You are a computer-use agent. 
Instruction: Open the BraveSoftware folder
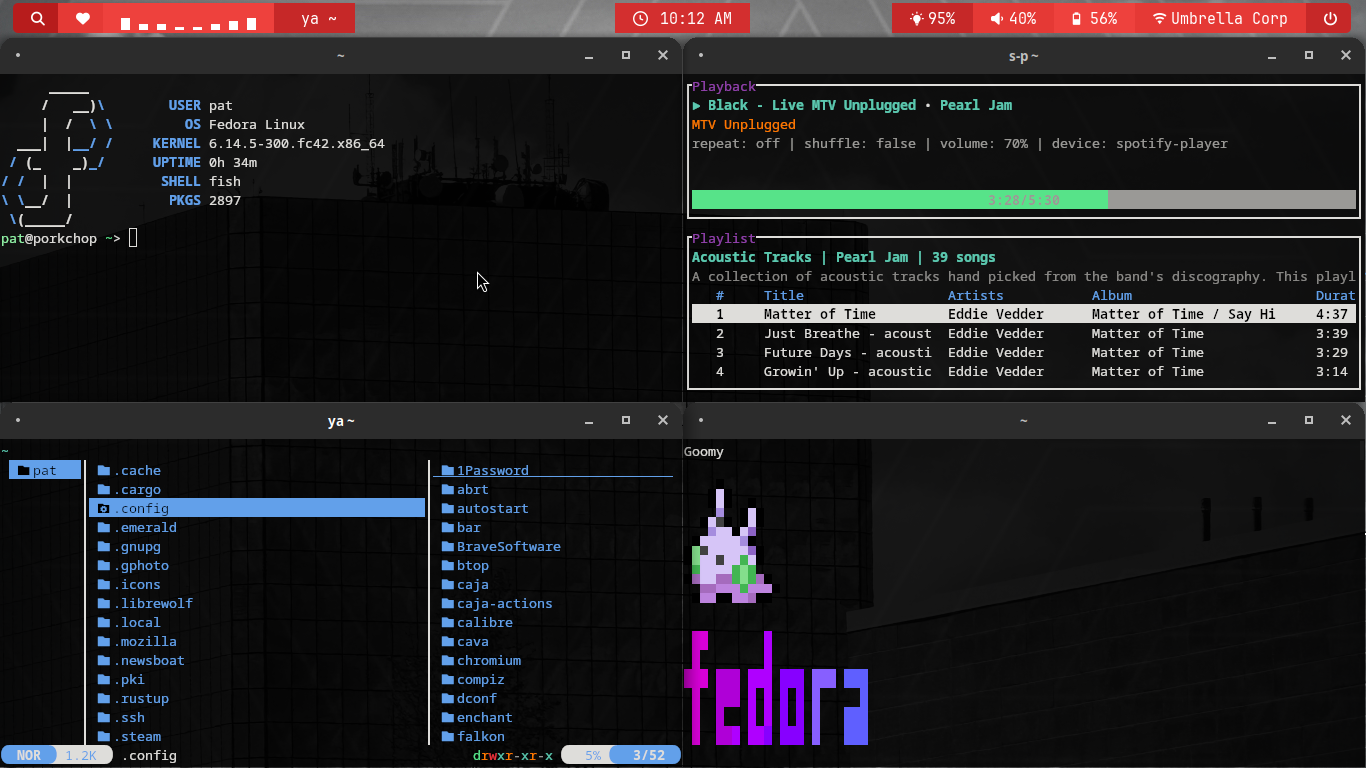pos(508,546)
